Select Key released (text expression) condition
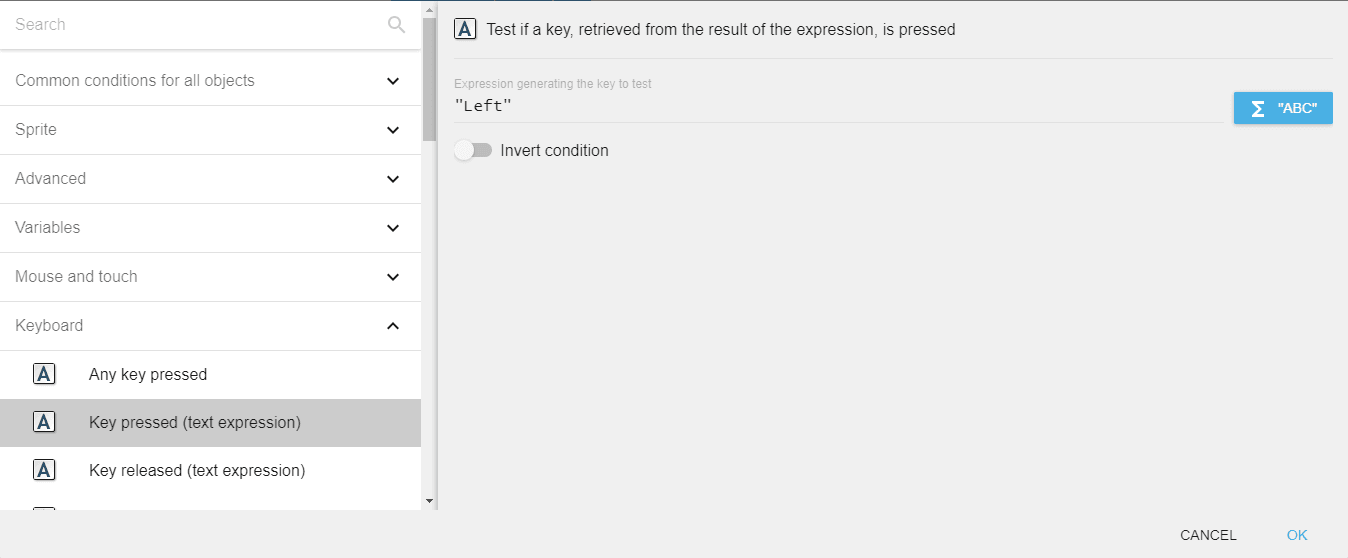Image resolution: width=1348 pixels, height=558 pixels. 197,470
